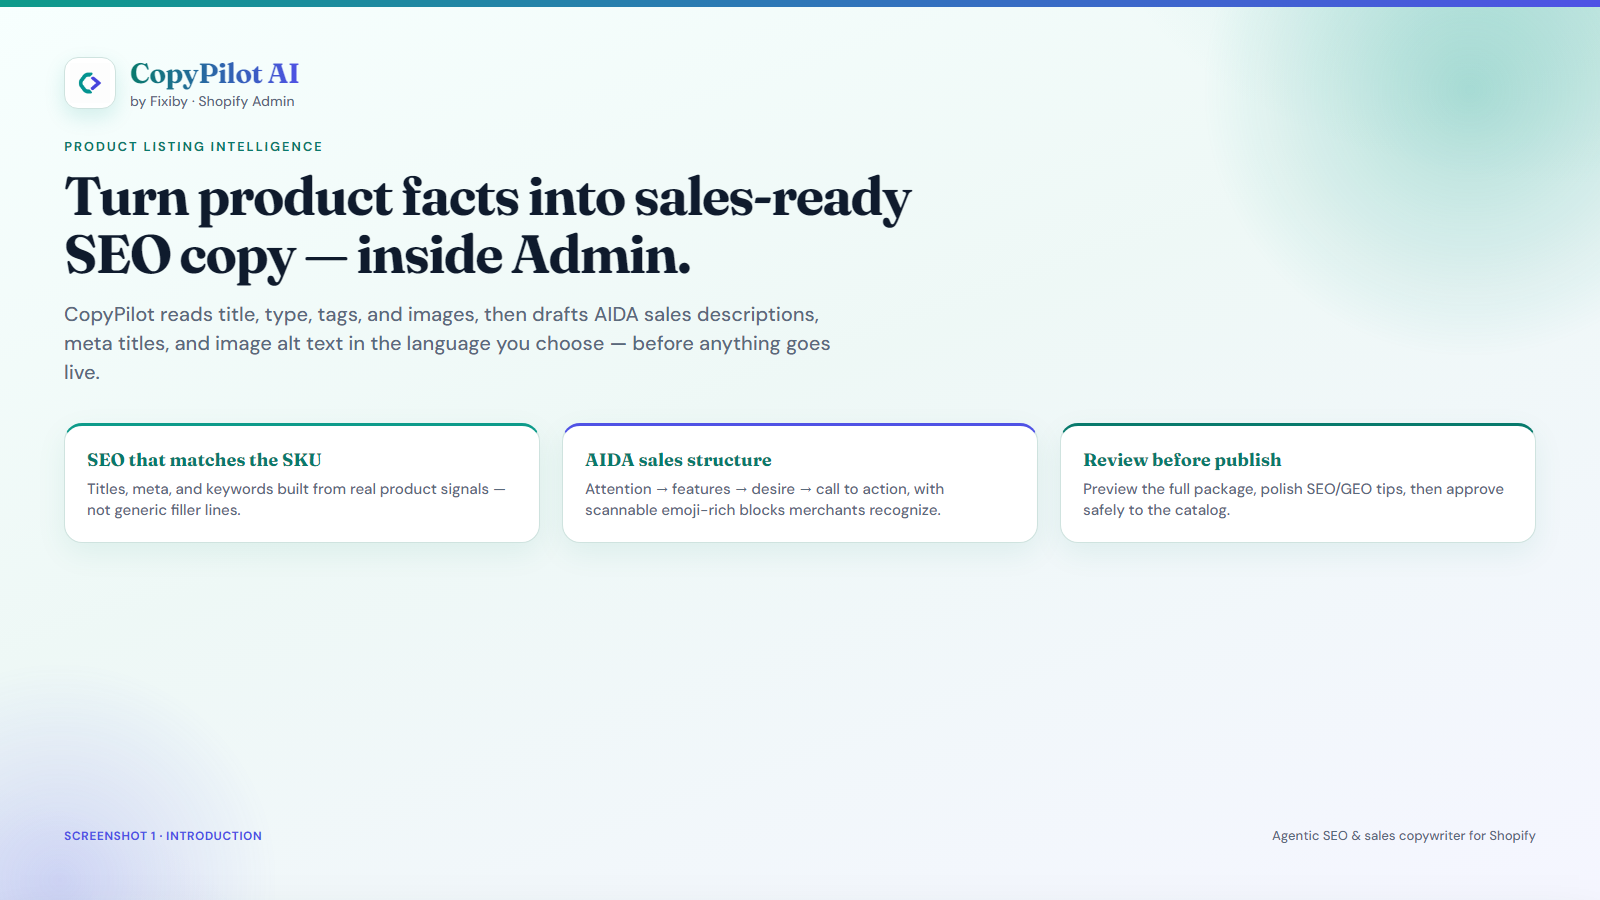This screenshot has width=1600, height=900.
Task: Click the 'SCREENSHOT 1 · INTRODUCTION' footer label
Action: [x=163, y=836]
